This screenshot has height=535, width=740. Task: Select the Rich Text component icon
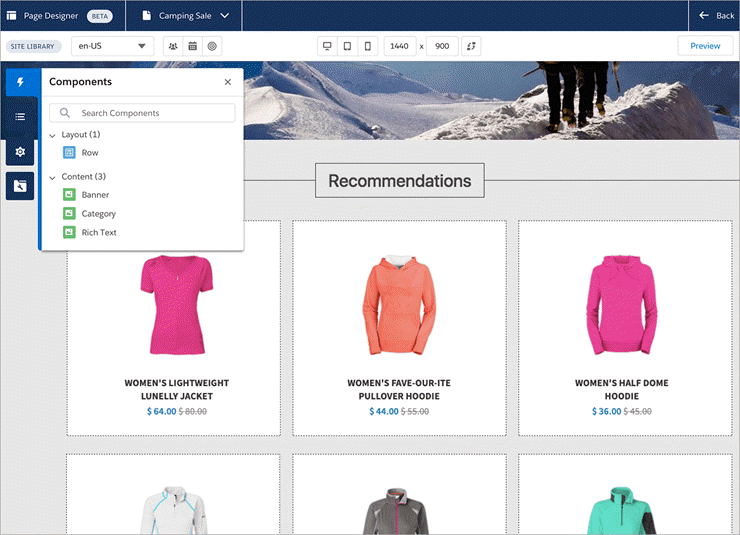69,232
